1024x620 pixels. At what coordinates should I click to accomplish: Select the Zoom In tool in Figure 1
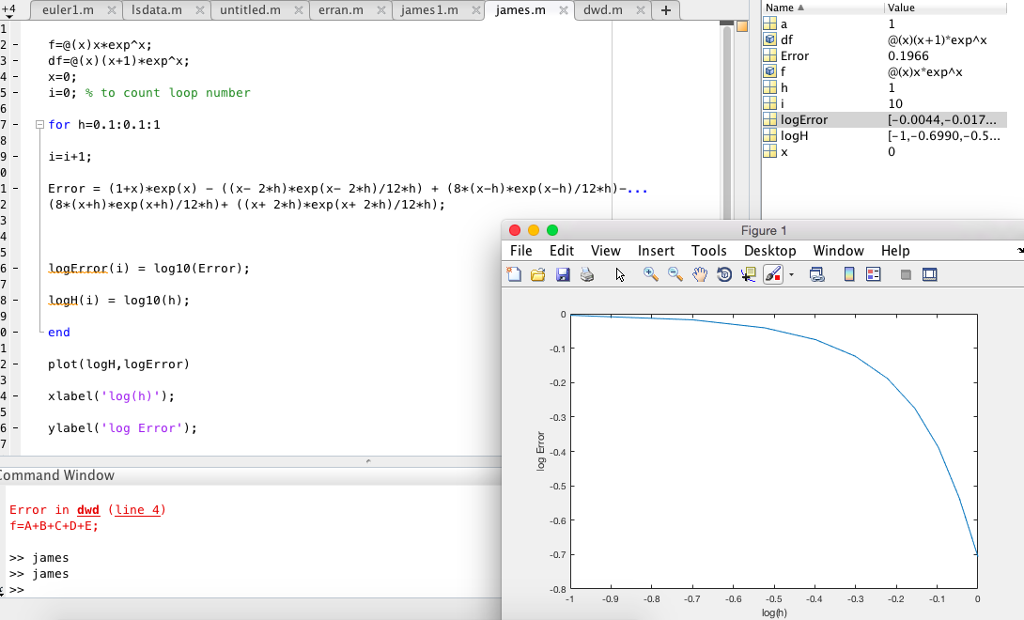(x=649, y=274)
